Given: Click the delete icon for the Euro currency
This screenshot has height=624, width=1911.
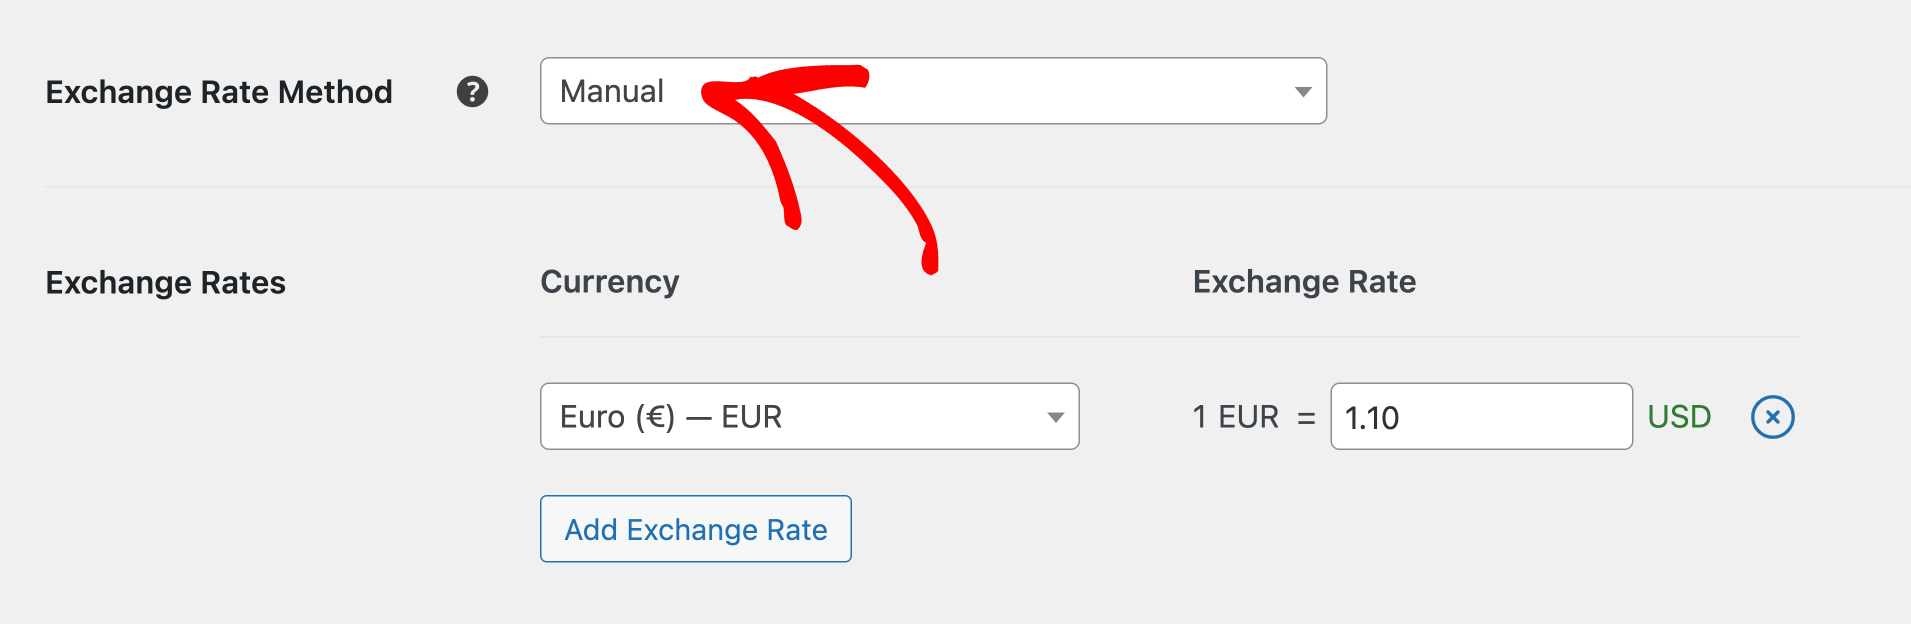Looking at the screenshot, I should click(1773, 417).
